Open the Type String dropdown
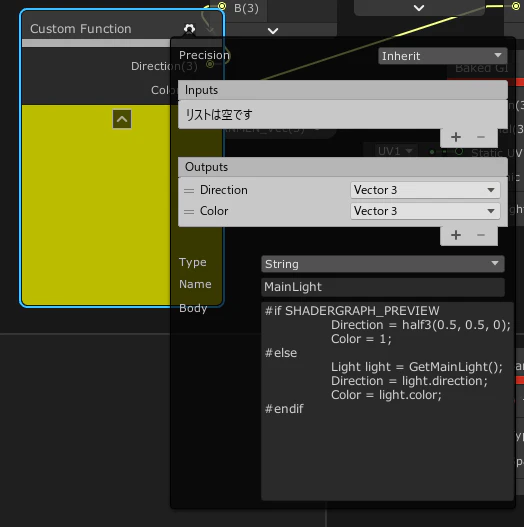Screen dimensions: 524x527 click(383, 264)
